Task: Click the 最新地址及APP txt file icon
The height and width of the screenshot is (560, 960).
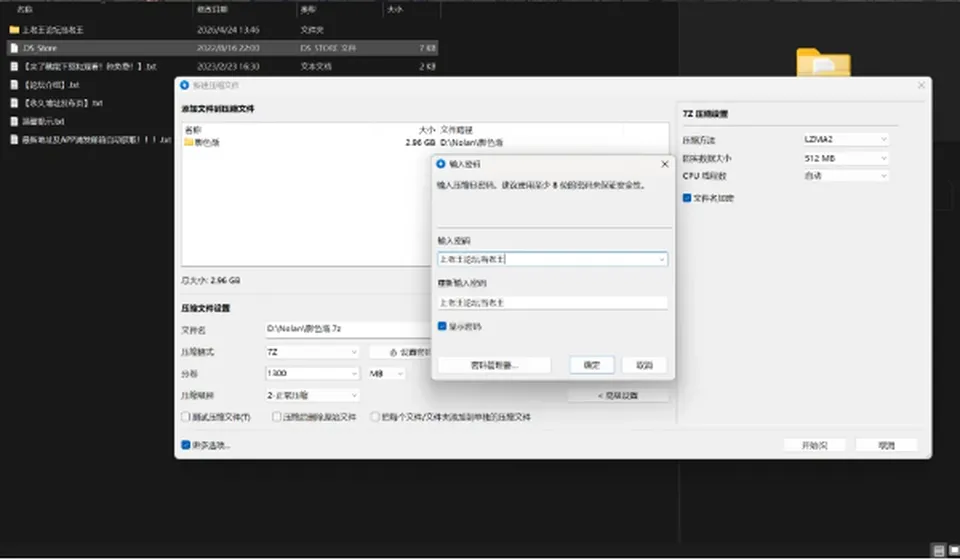Action: [x=14, y=140]
